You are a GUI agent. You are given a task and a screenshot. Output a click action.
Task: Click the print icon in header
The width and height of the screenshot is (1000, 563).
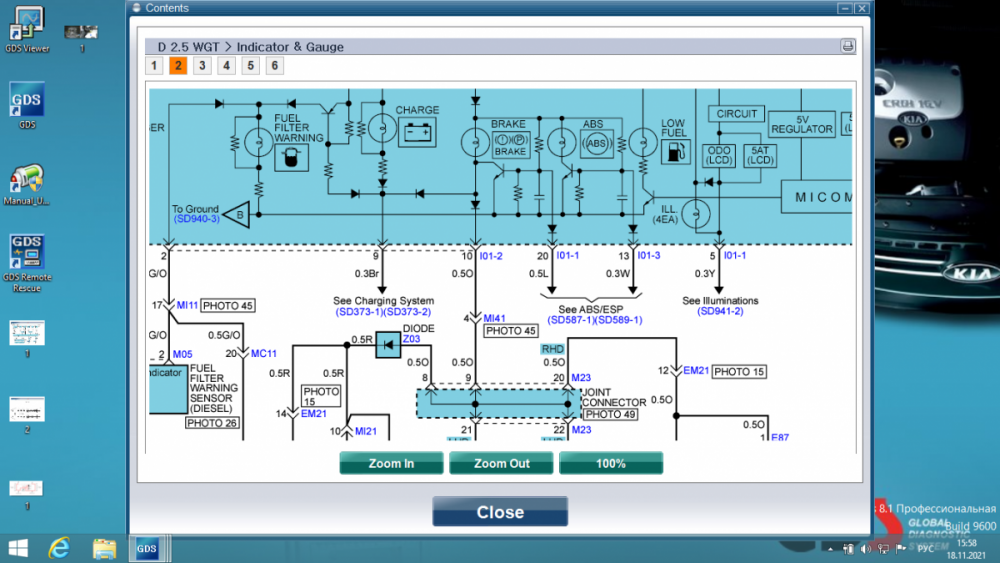pyautogui.click(x=847, y=46)
